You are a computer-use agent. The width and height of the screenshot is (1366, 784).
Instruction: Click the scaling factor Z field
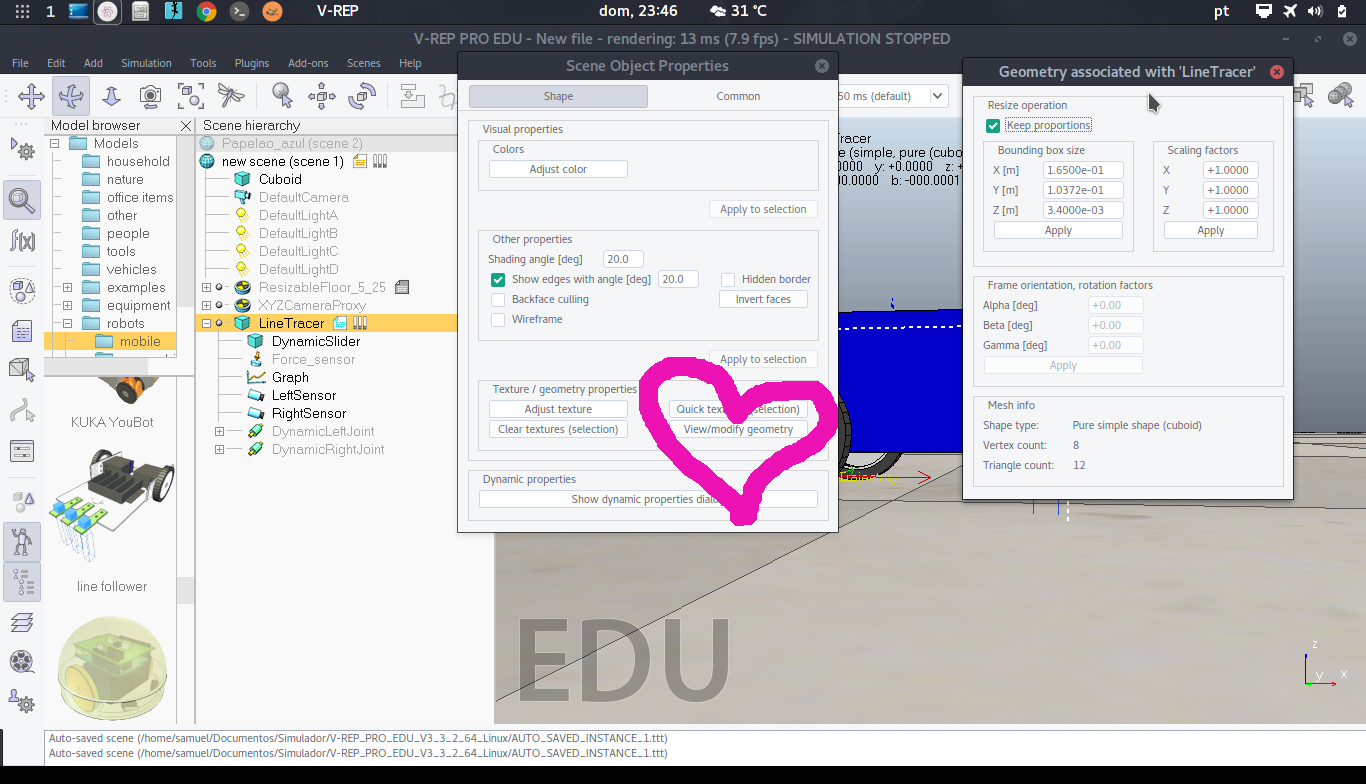tap(1231, 210)
